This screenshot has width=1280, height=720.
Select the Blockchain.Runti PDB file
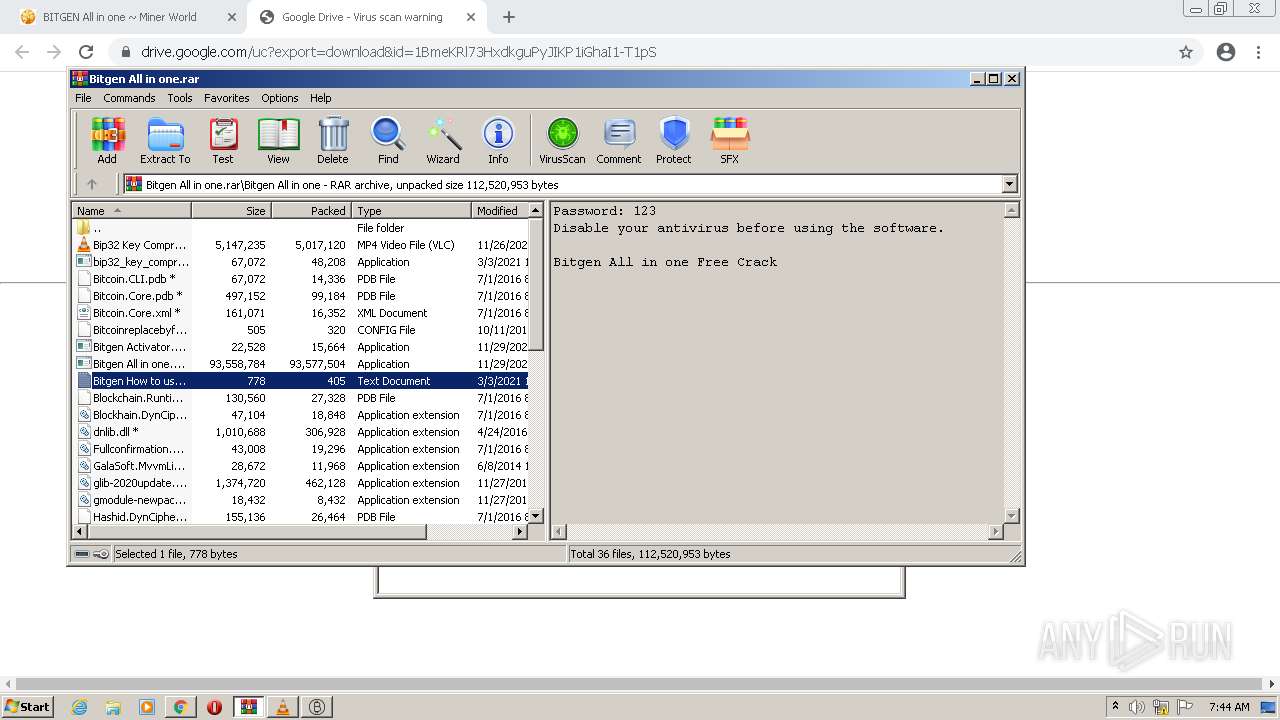[x=300, y=398]
